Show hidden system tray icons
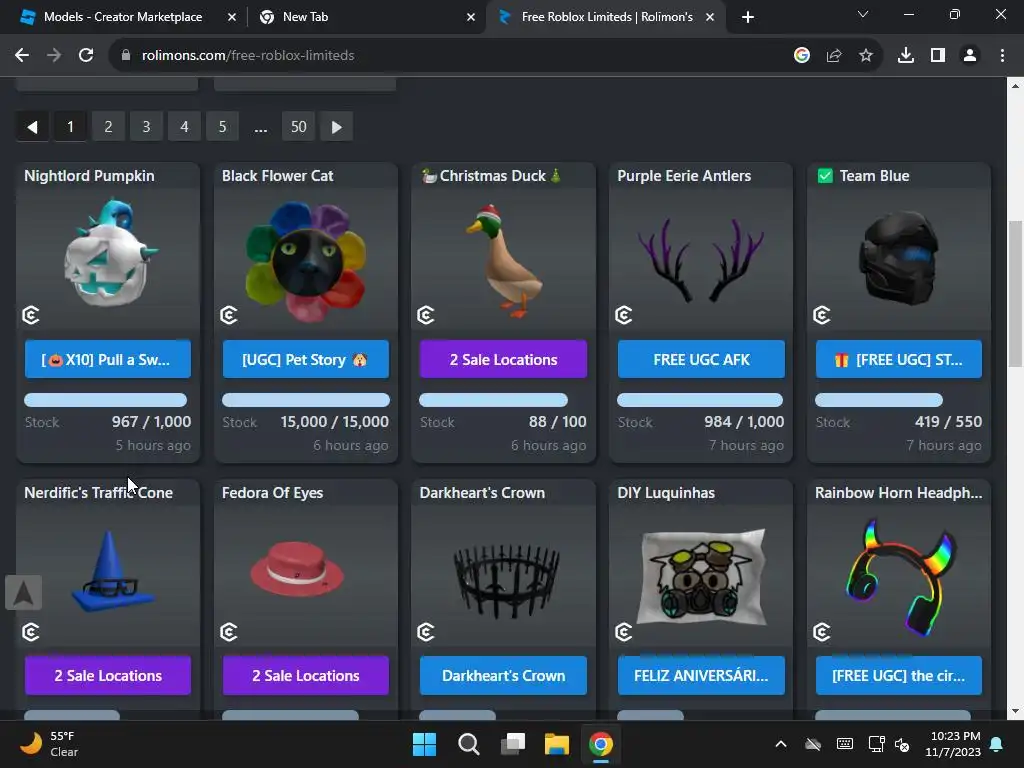Image resolution: width=1024 pixels, height=768 pixels. pyautogui.click(x=780, y=744)
